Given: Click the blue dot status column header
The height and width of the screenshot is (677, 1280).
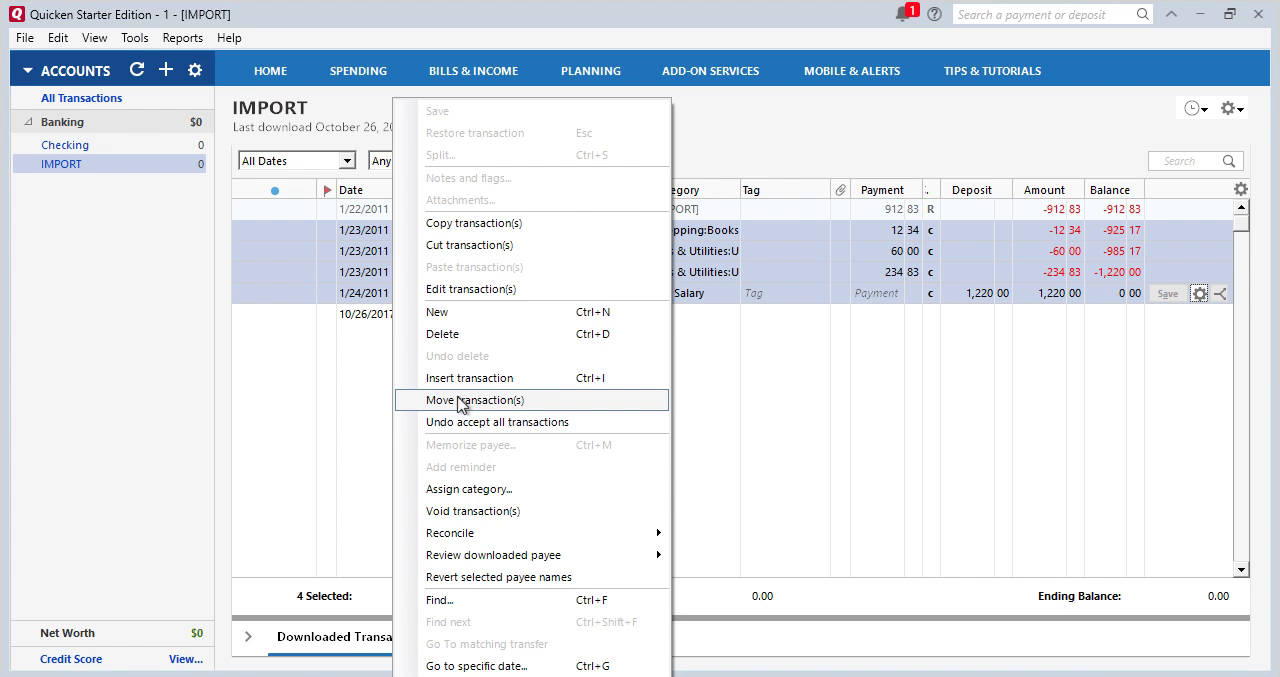Looking at the screenshot, I should click(275, 190).
